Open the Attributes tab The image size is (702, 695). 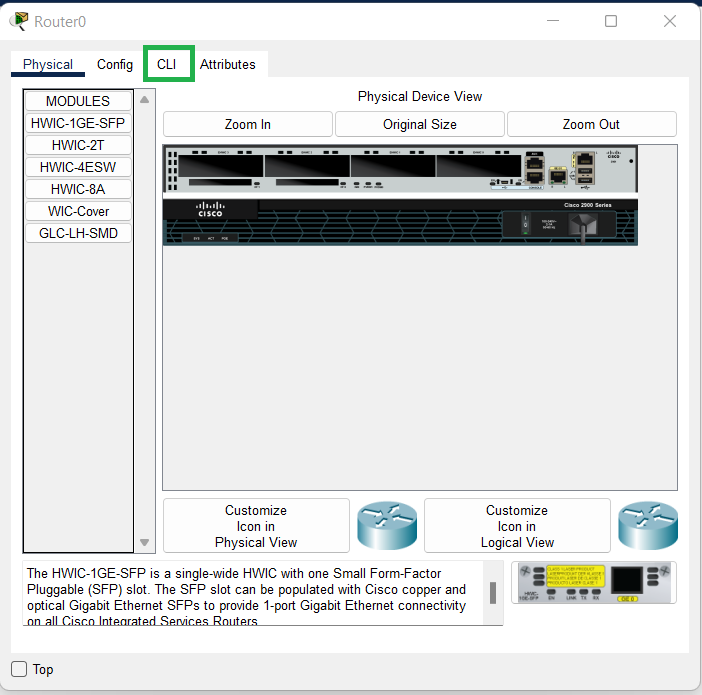point(227,64)
